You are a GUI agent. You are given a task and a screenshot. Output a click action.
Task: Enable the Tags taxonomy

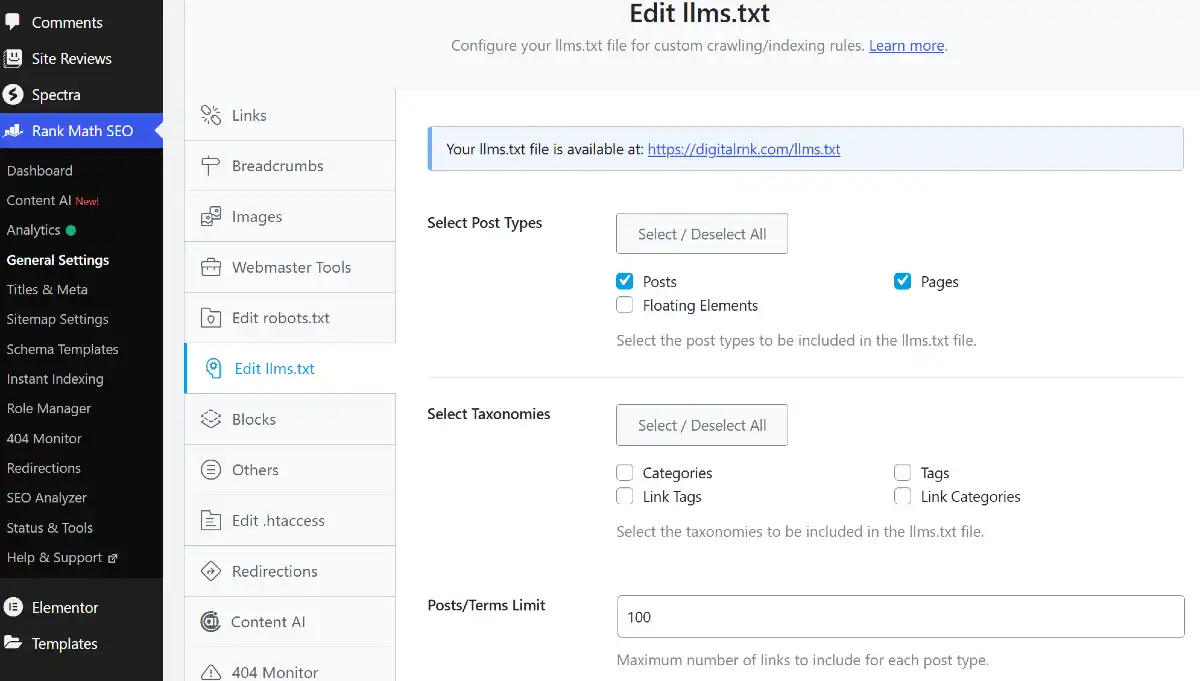coord(903,472)
